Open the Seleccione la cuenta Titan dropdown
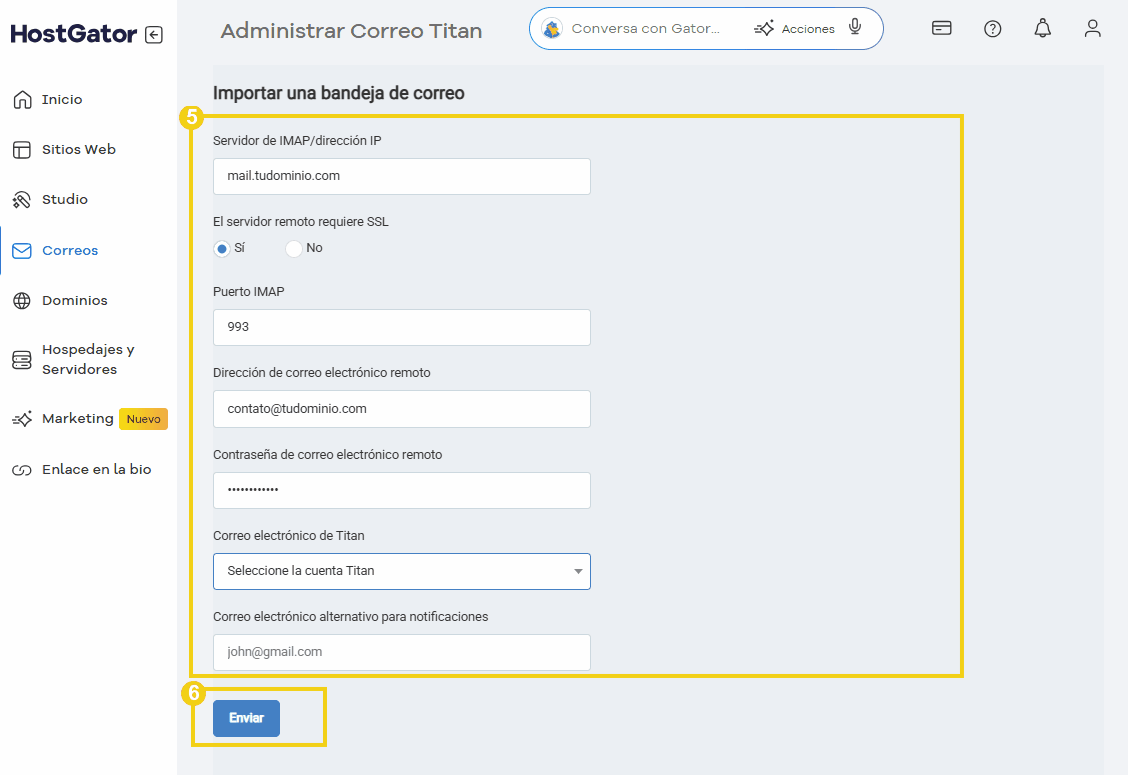Screen dimensions: 1128x775 coord(401,571)
